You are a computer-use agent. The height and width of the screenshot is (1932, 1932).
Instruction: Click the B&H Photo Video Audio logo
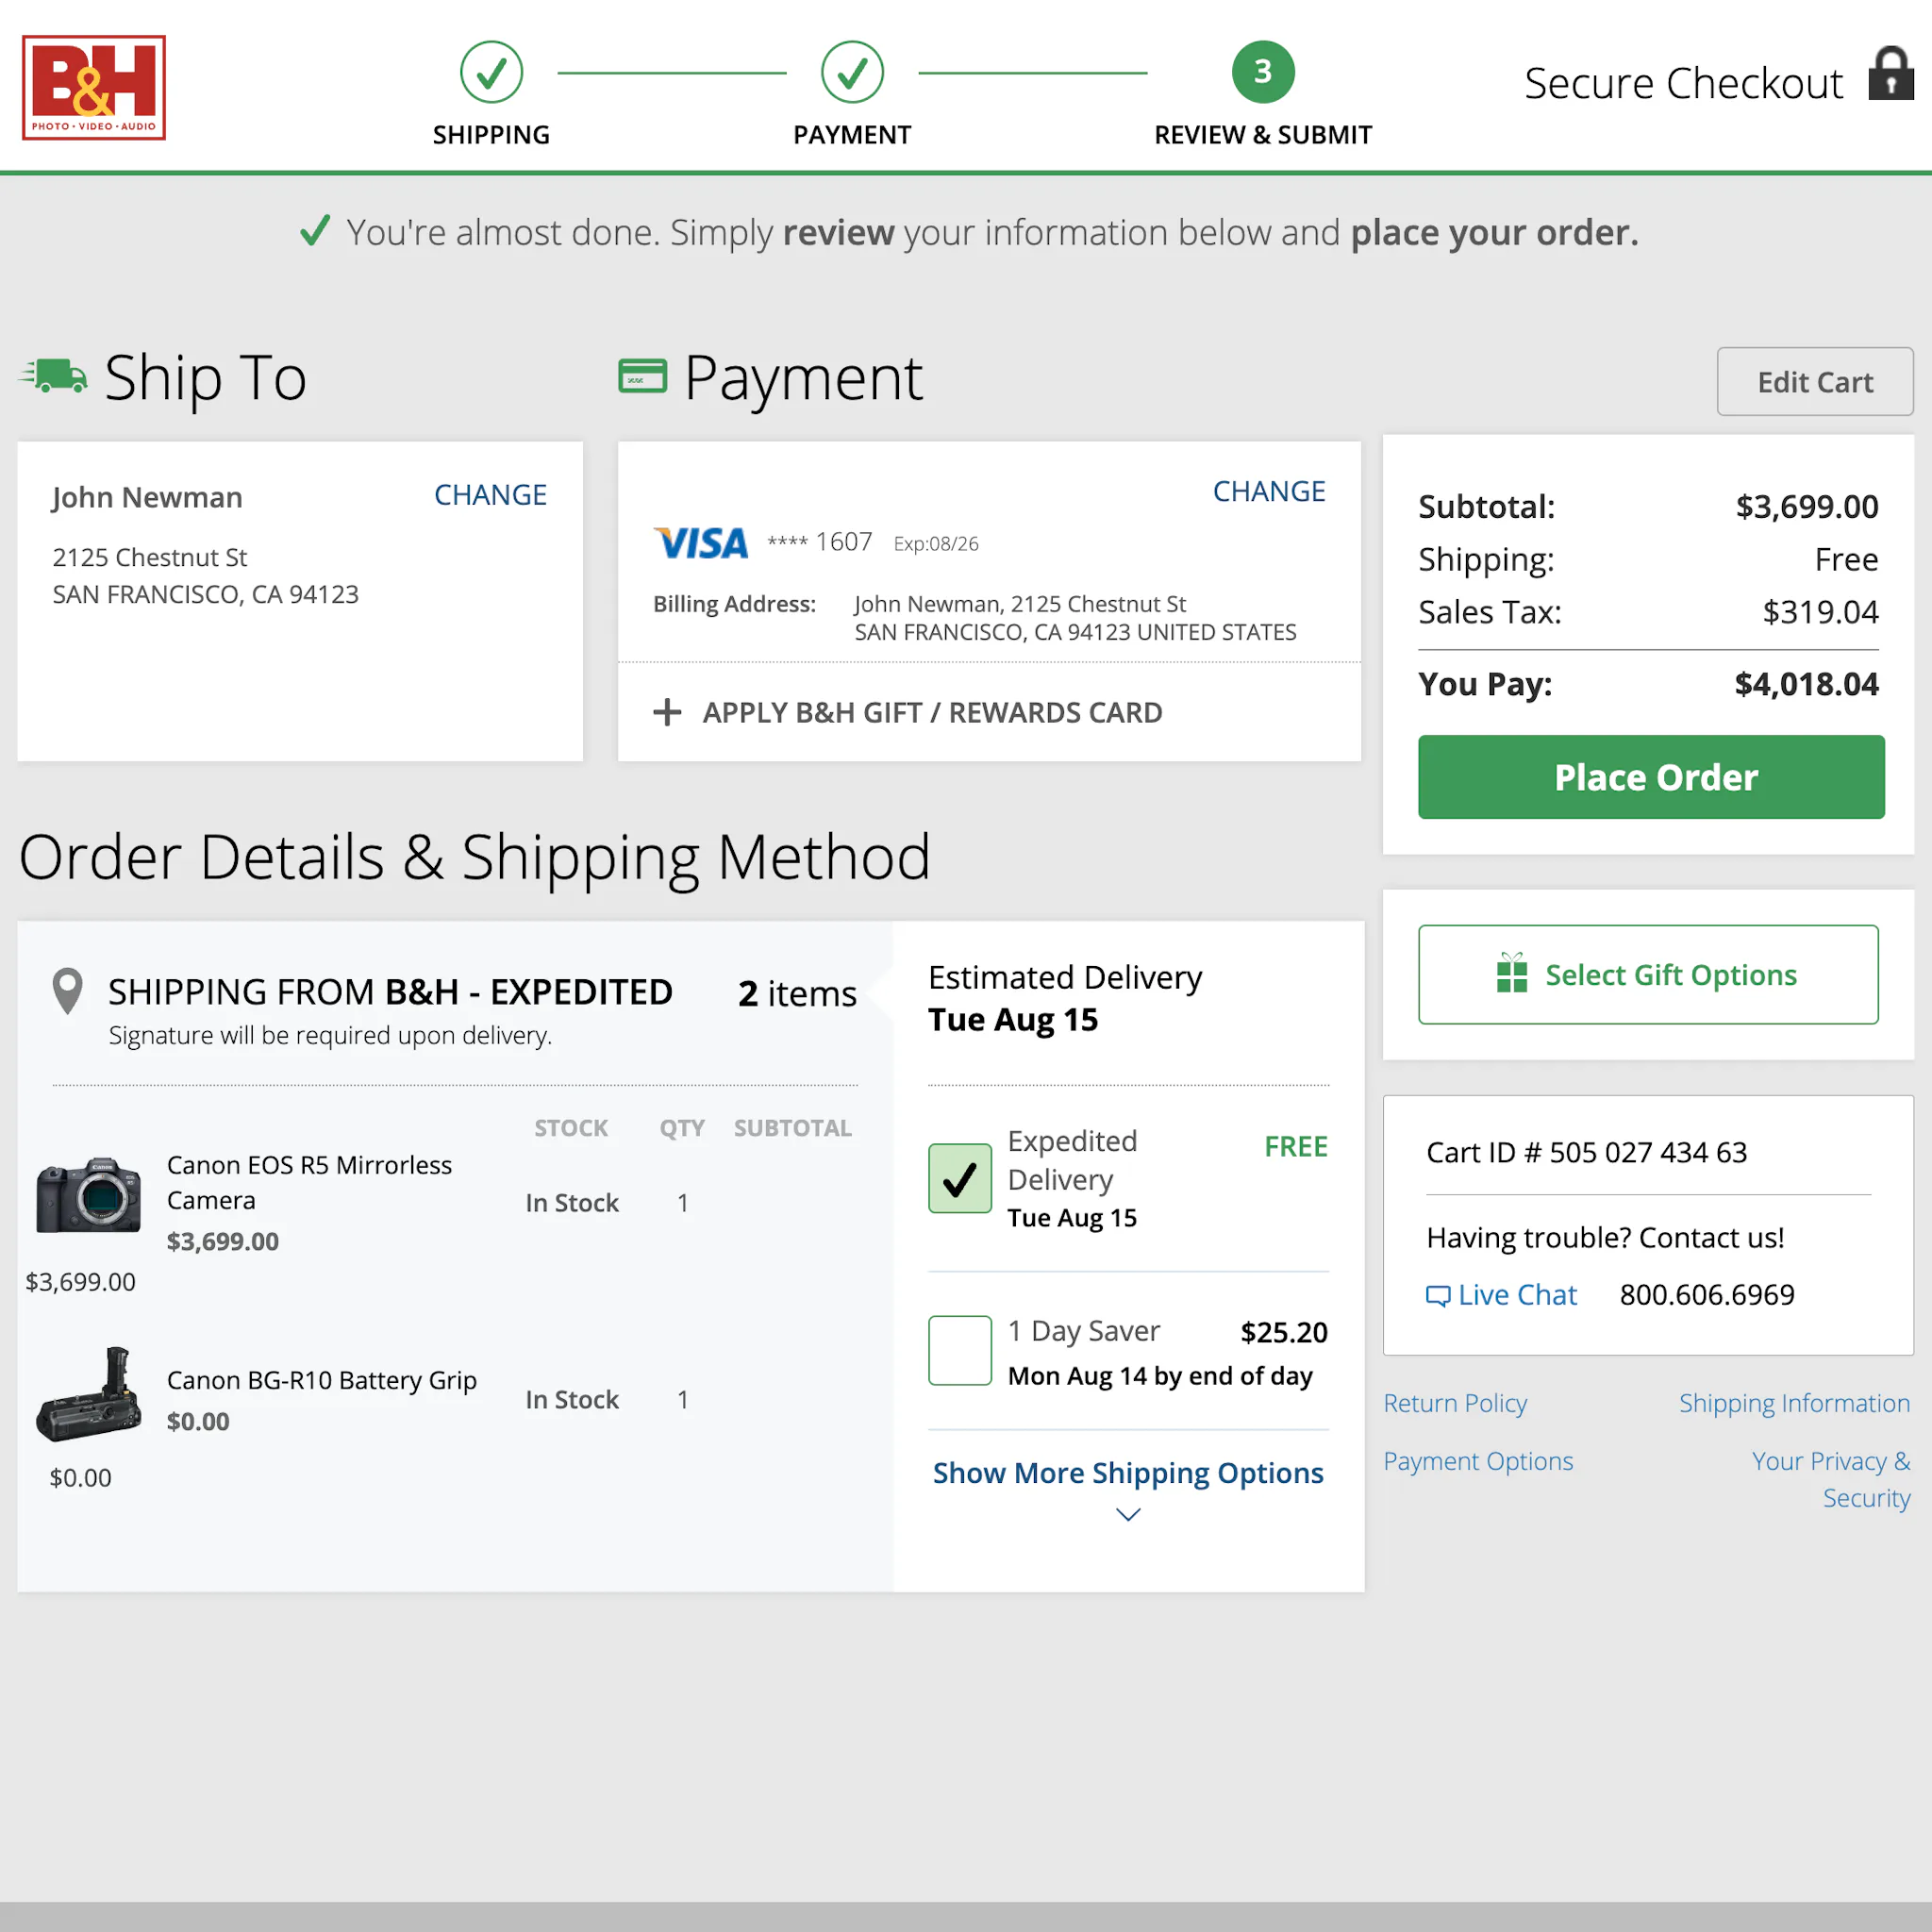(x=94, y=88)
